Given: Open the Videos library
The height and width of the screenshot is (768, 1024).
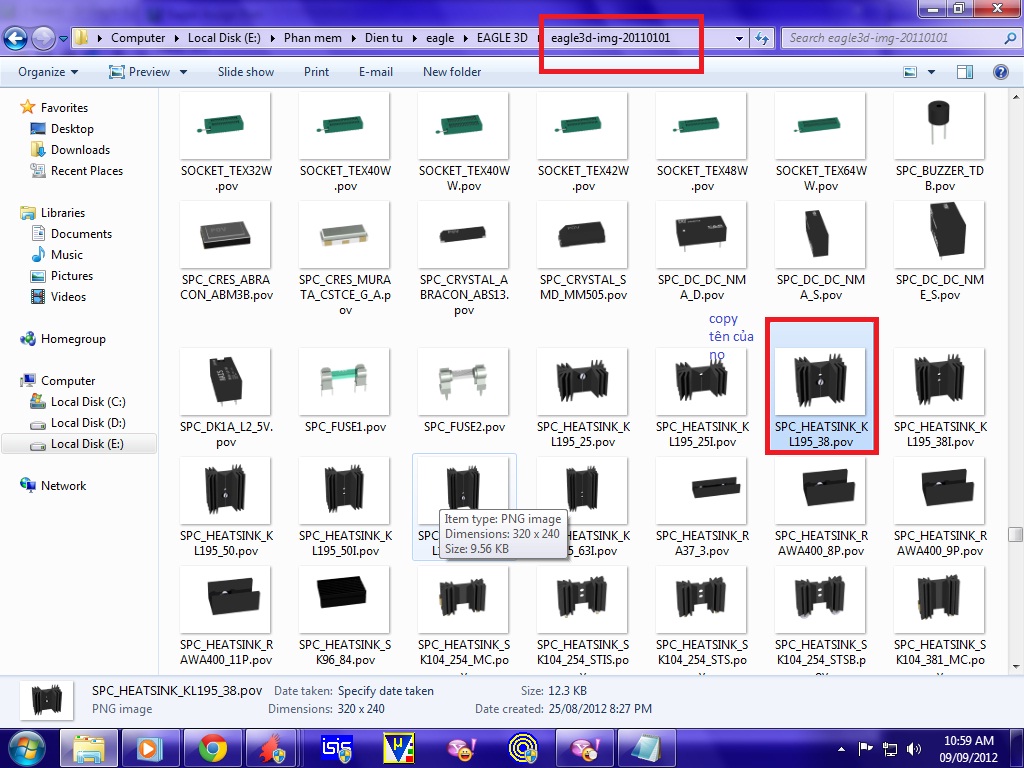Looking at the screenshot, I should tap(68, 296).
